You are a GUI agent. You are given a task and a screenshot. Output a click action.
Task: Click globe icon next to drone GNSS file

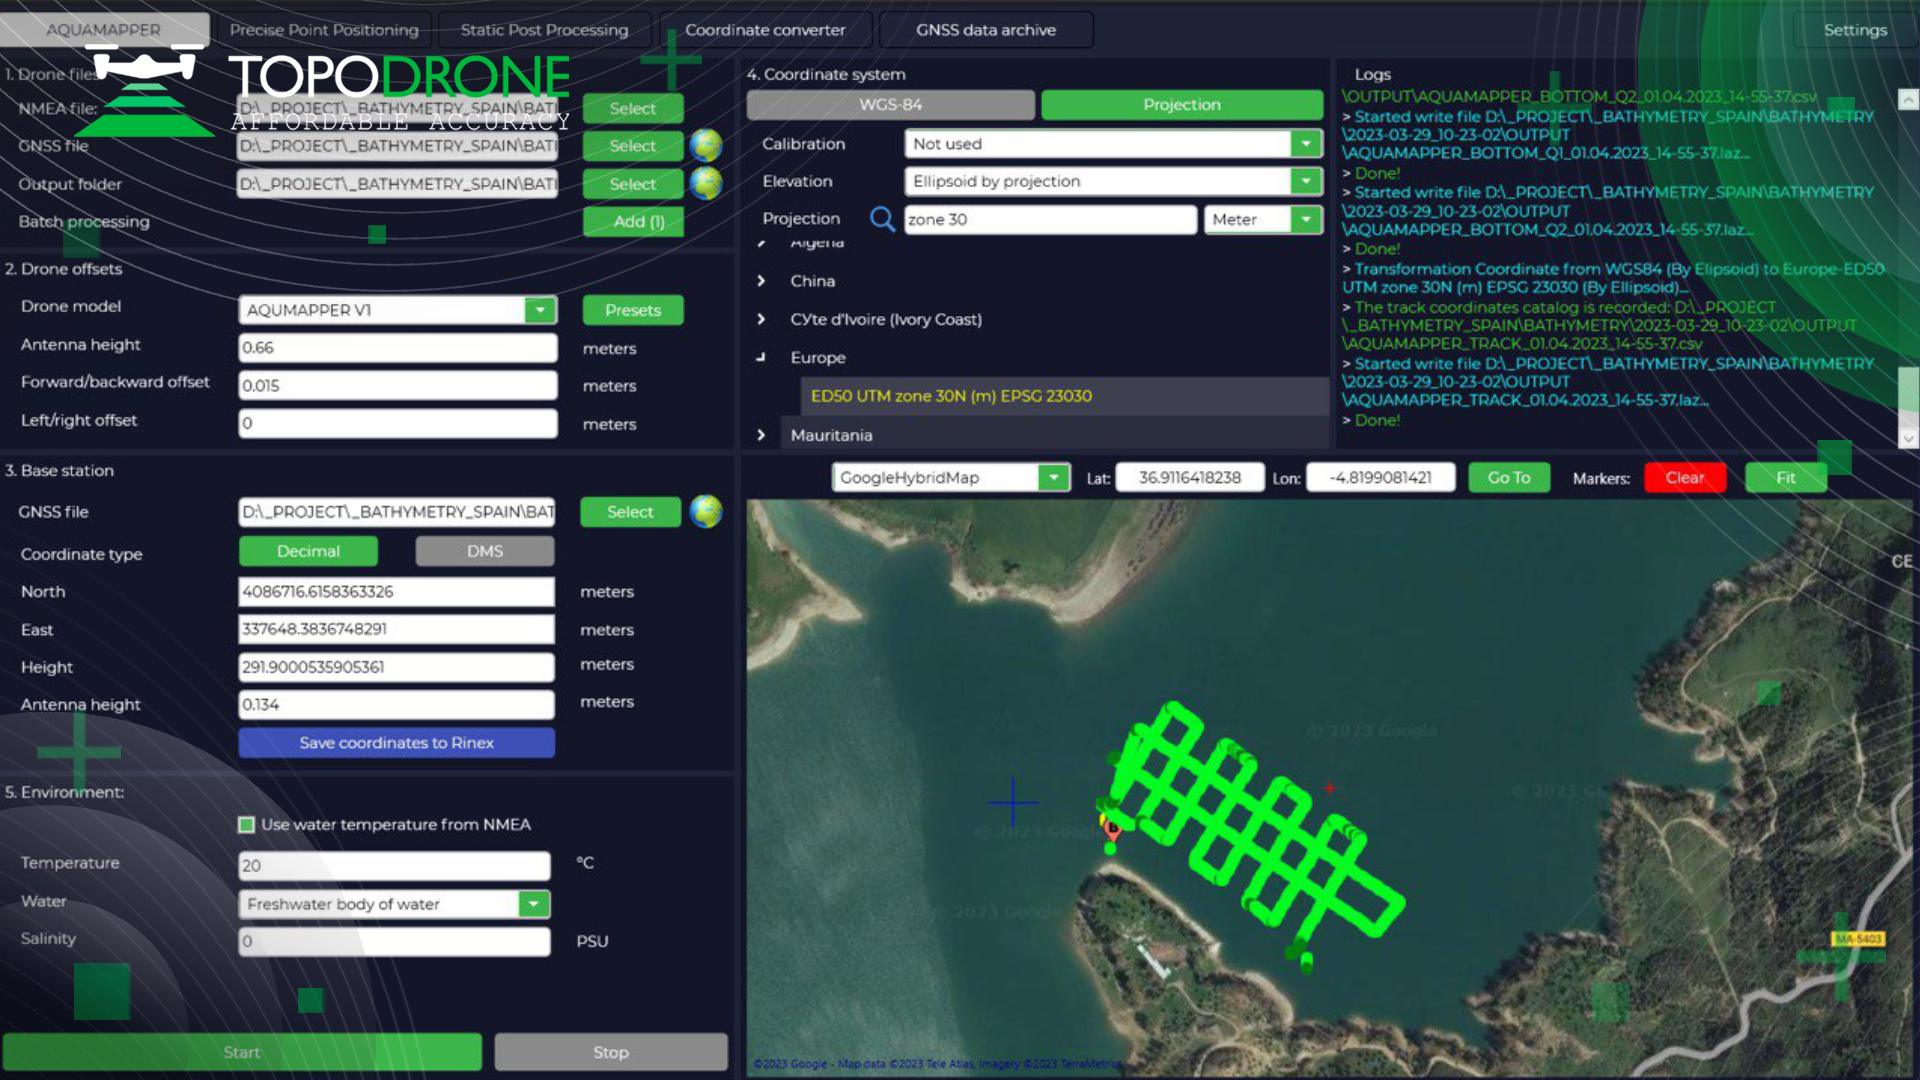point(706,145)
